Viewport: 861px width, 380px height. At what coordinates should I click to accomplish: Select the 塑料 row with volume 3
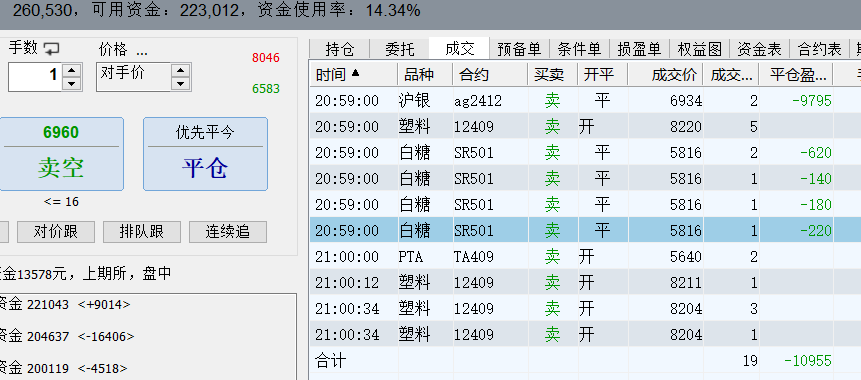[585, 308]
